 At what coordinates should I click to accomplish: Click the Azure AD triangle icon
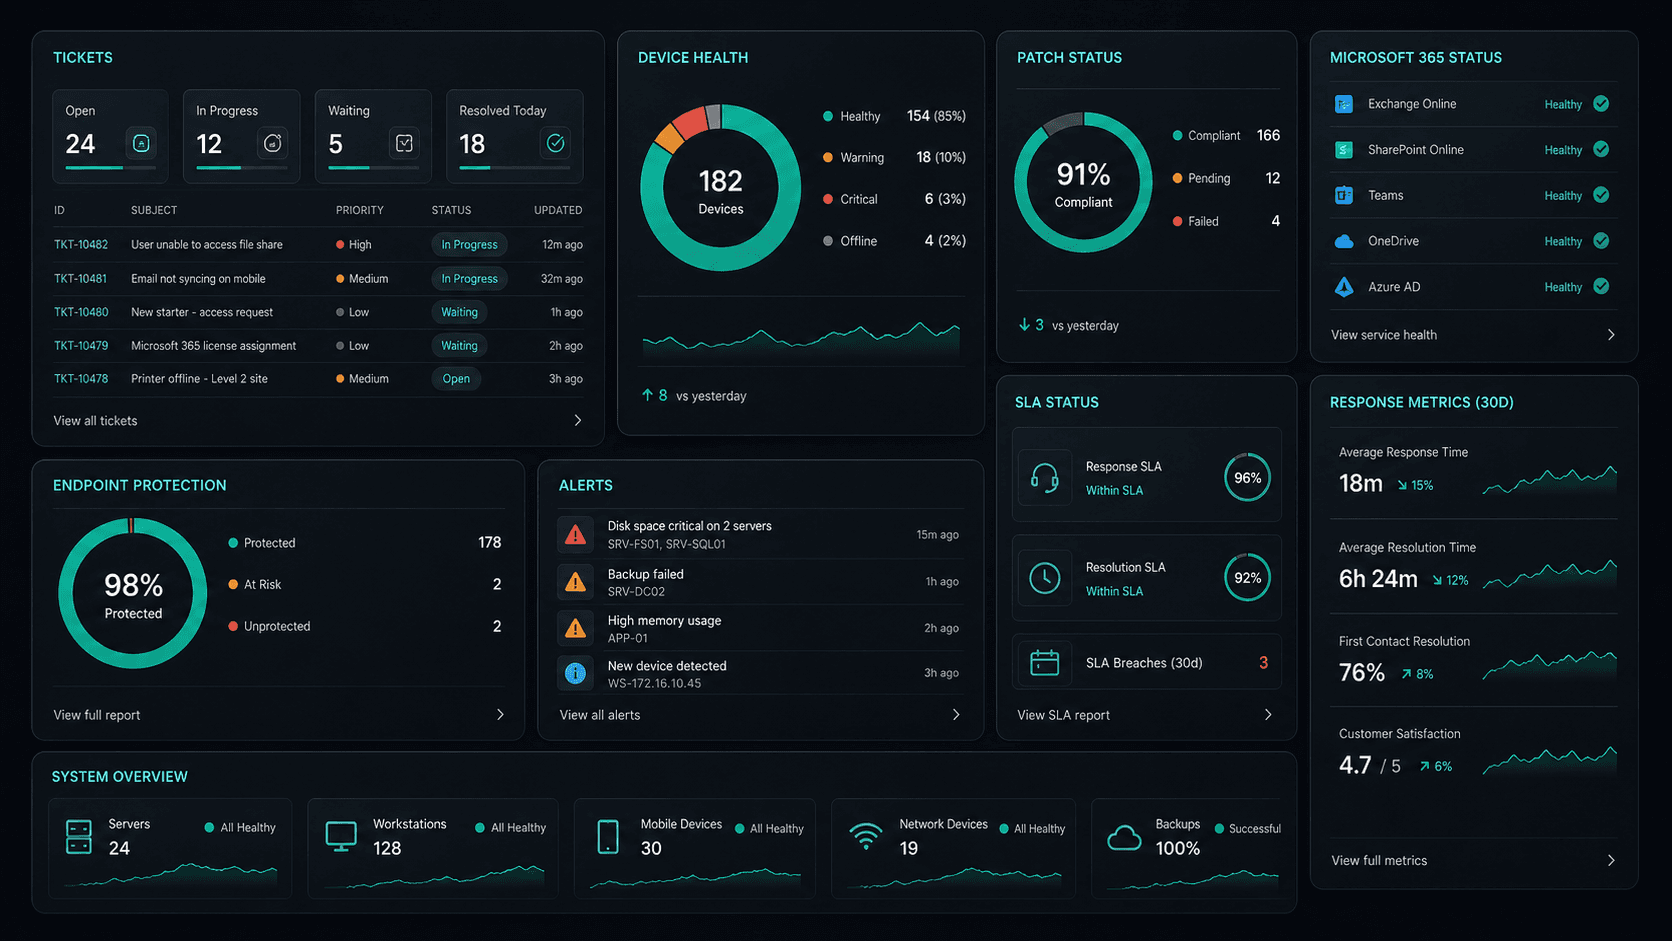tap(1344, 287)
